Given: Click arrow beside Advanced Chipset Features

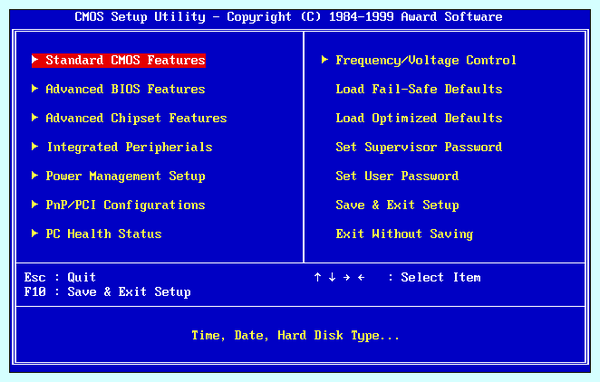Looking at the screenshot, I should (35, 117).
